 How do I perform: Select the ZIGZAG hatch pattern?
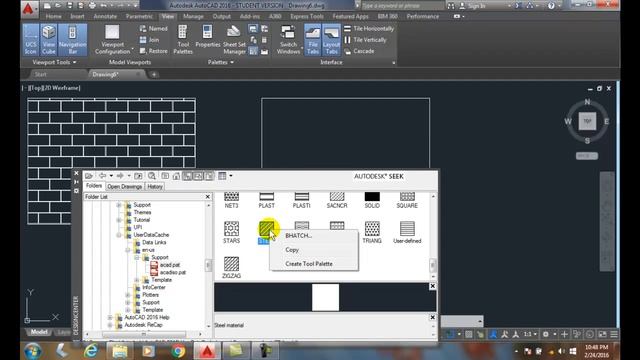[231, 268]
